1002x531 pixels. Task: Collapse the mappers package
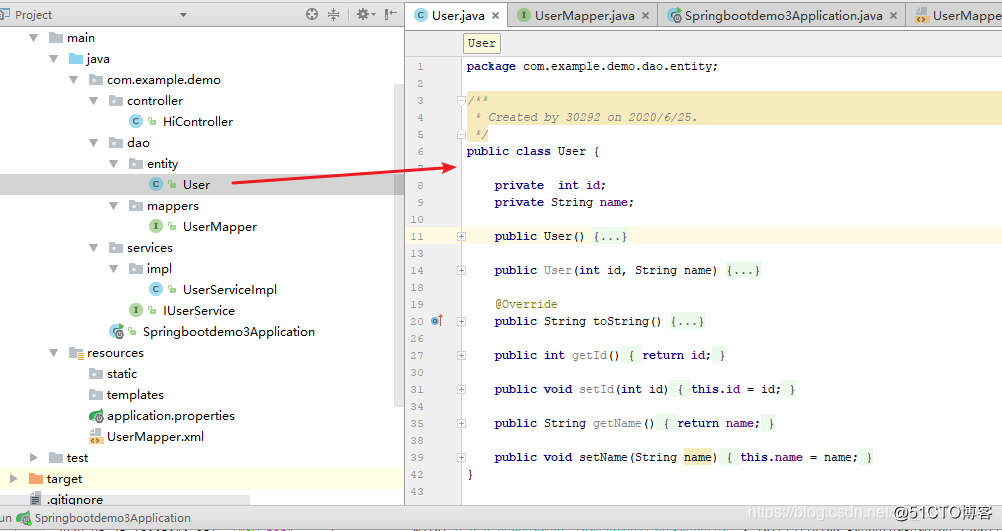tap(113, 206)
